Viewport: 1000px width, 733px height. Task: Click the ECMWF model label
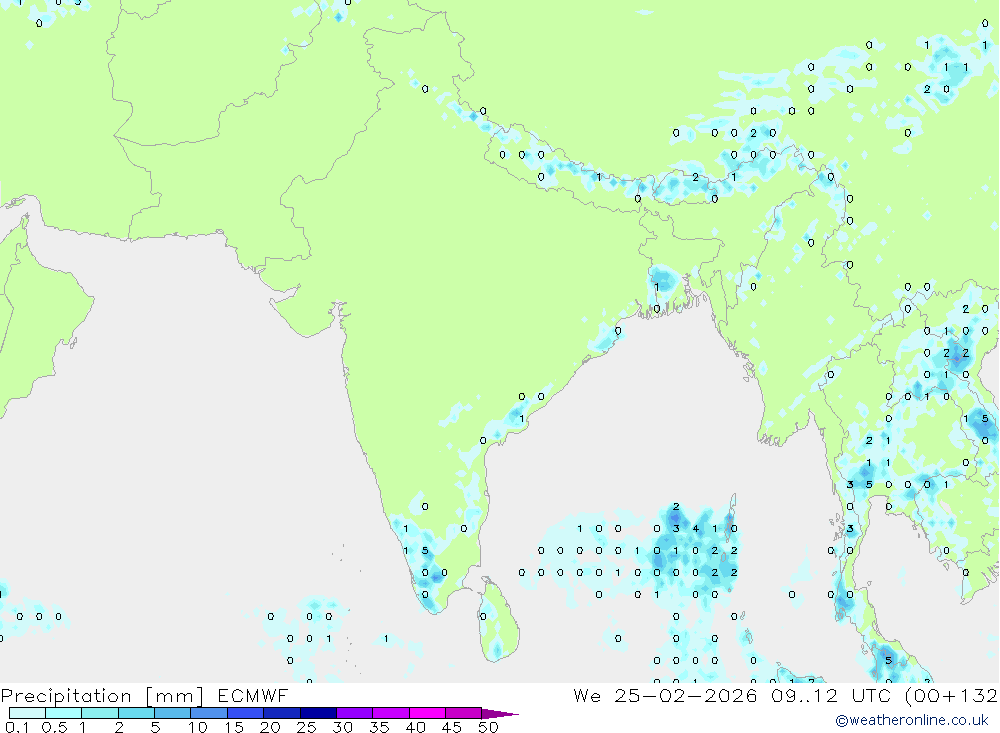[253, 696]
